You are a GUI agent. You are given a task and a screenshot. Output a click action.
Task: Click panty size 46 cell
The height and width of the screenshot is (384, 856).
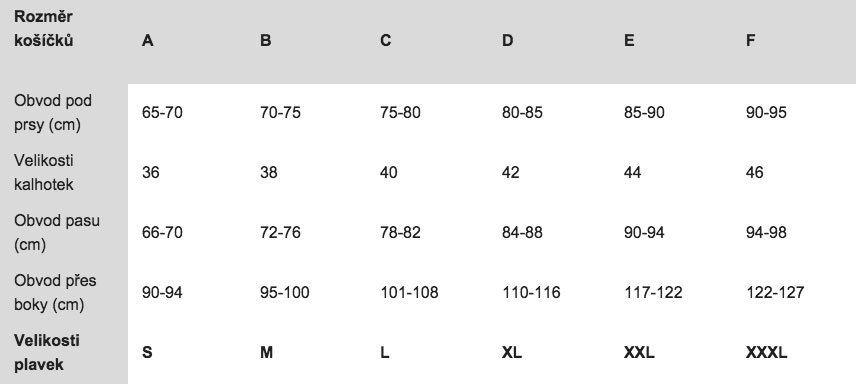754,173
